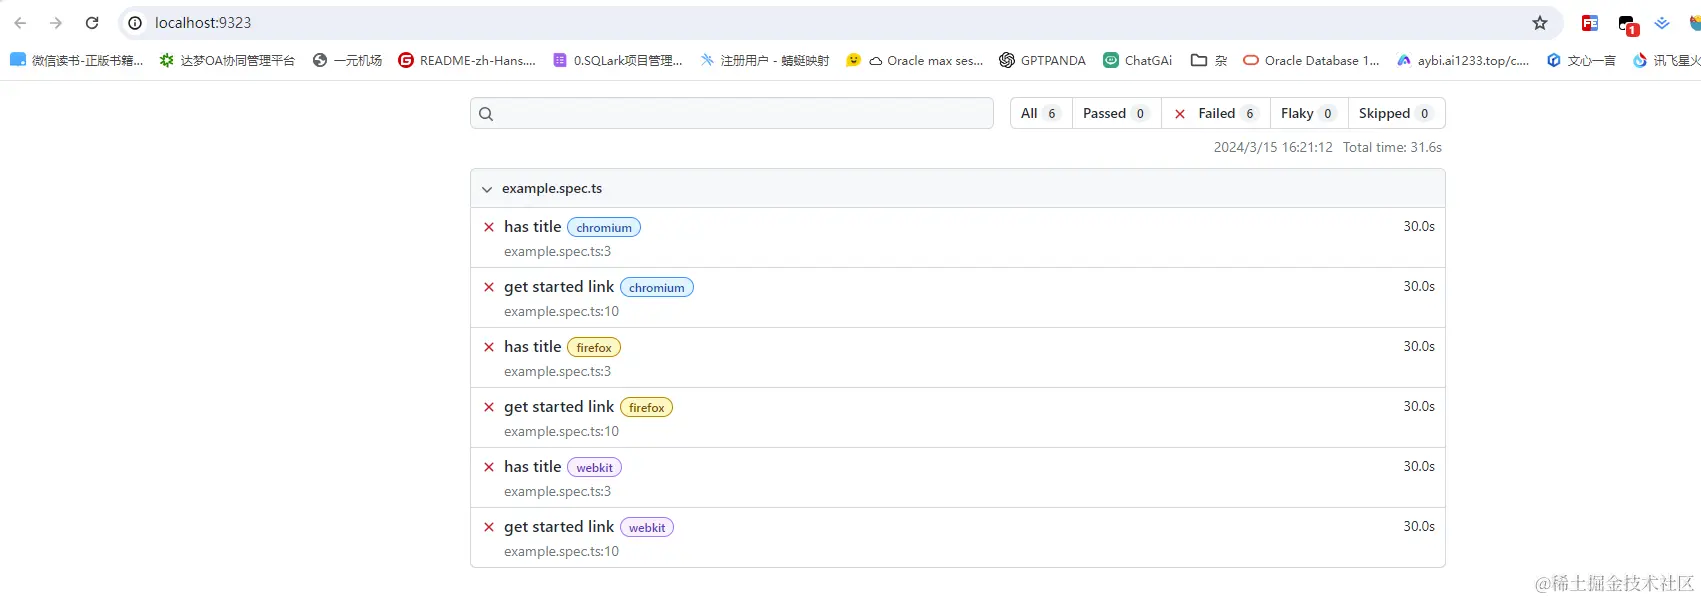
Task: Click failed X icon of get started link chromium
Action: [489, 287]
